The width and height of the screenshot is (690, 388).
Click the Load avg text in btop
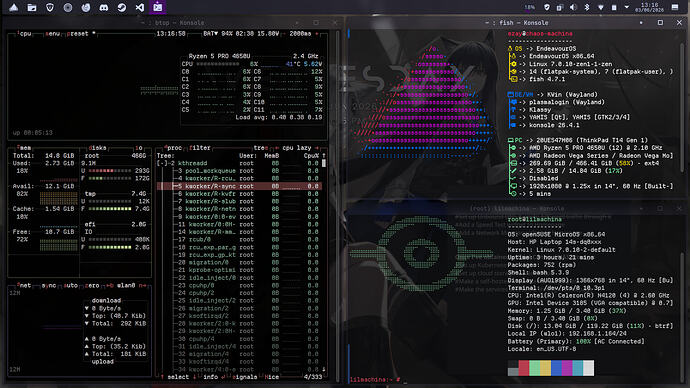pos(279,117)
